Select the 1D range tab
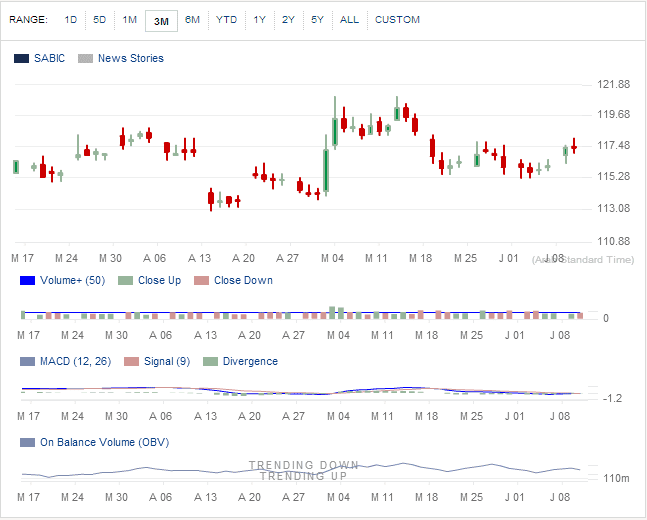647x520 pixels. click(70, 20)
